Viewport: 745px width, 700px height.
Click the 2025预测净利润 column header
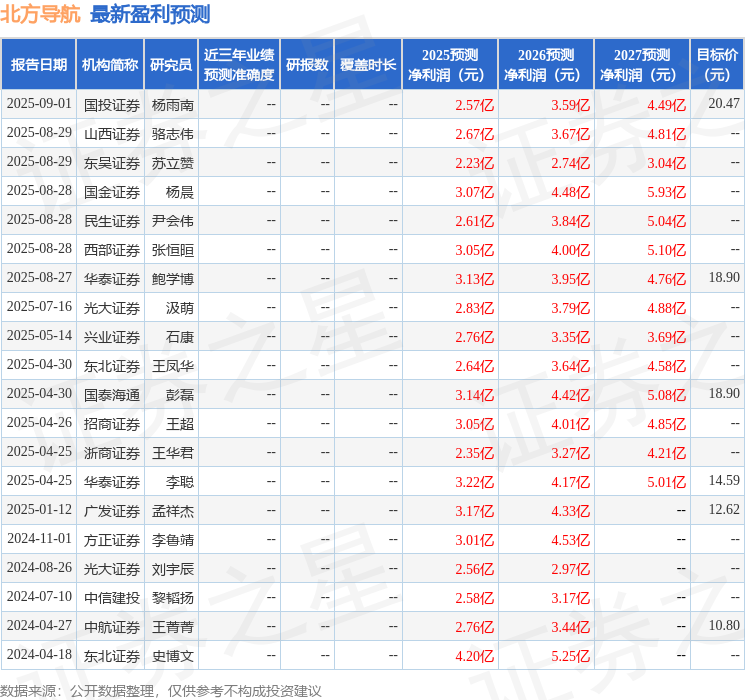point(450,65)
